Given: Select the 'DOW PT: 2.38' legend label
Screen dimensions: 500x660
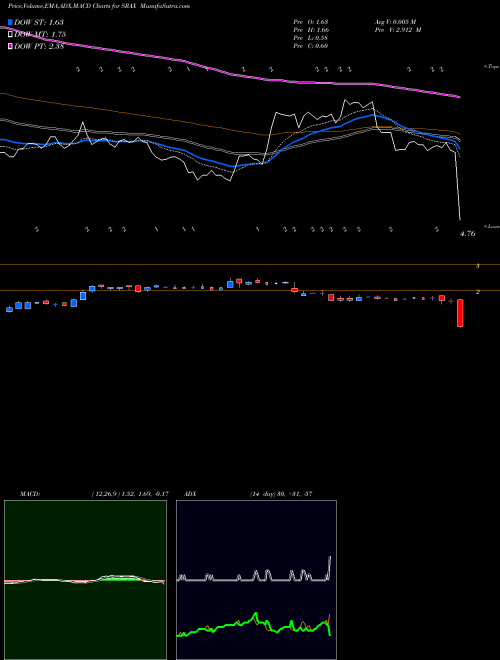Looking at the screenshot, I should [x=39, y=46].
